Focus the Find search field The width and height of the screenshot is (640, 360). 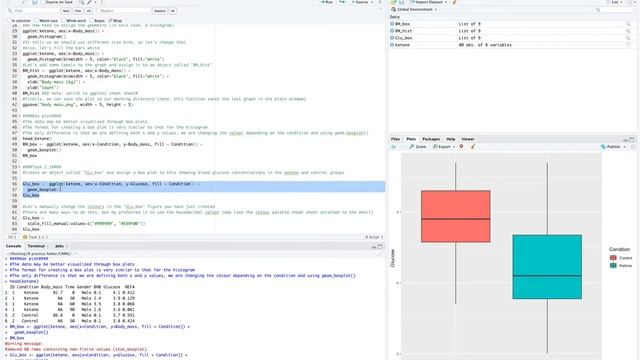pyautogui.click(x=33, y=11)
